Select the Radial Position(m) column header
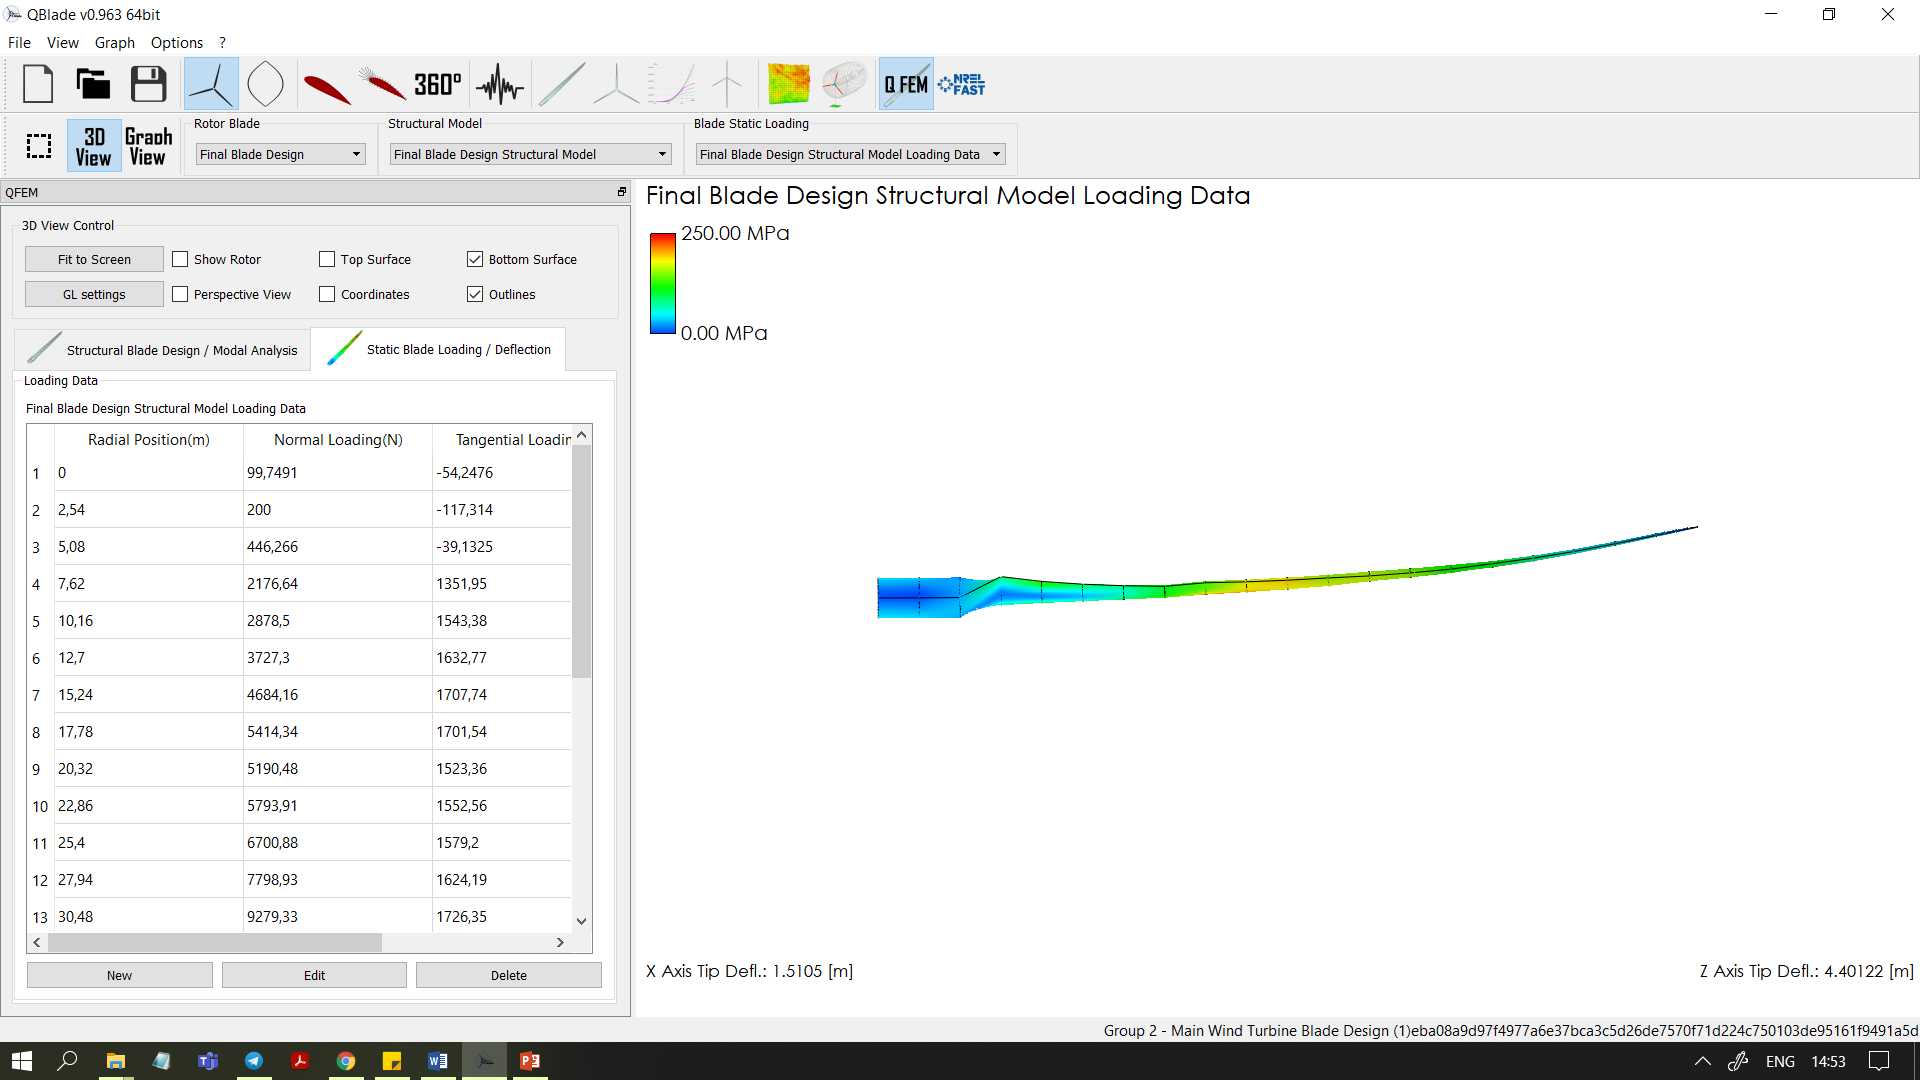Screen dimensions: 1920x1080 (x=148, y=440)
